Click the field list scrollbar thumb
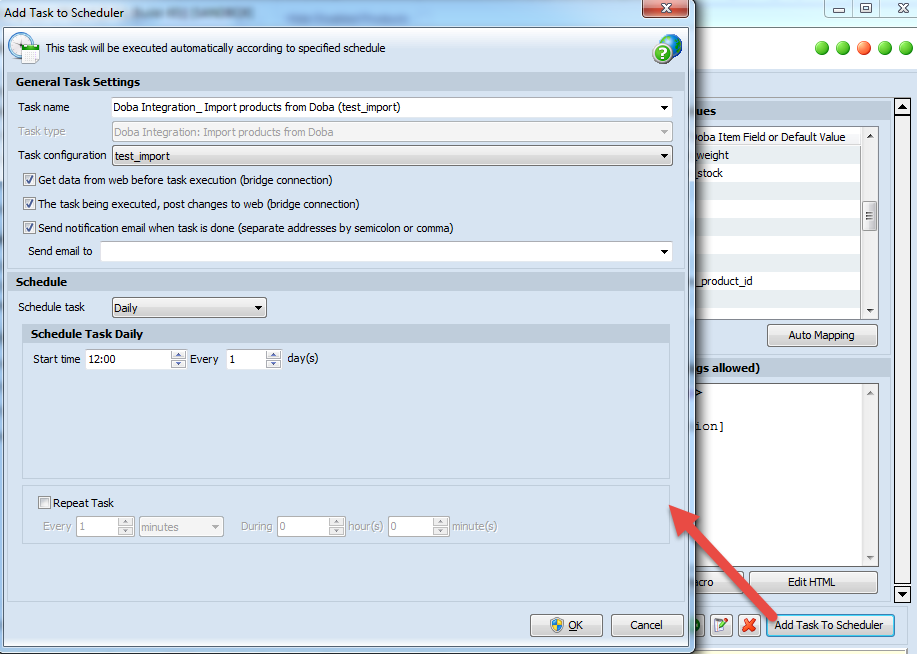 point(870,216)
